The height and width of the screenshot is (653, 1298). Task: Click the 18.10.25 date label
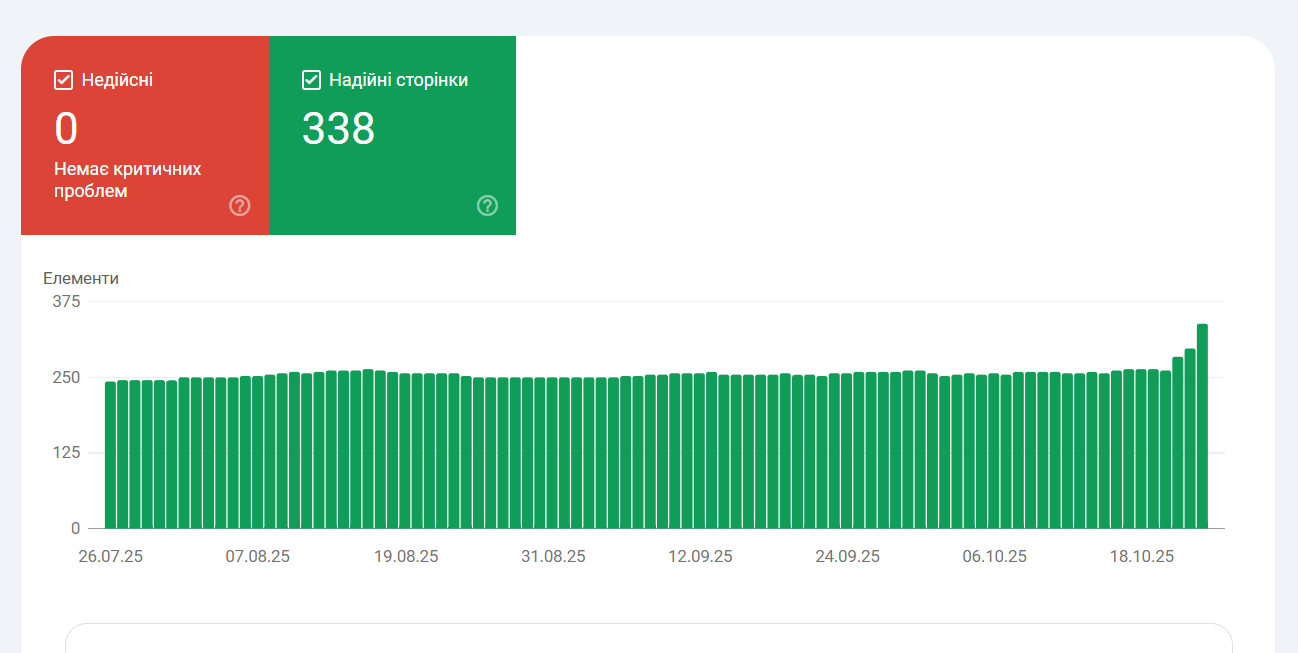click(x=1142, y=557)
